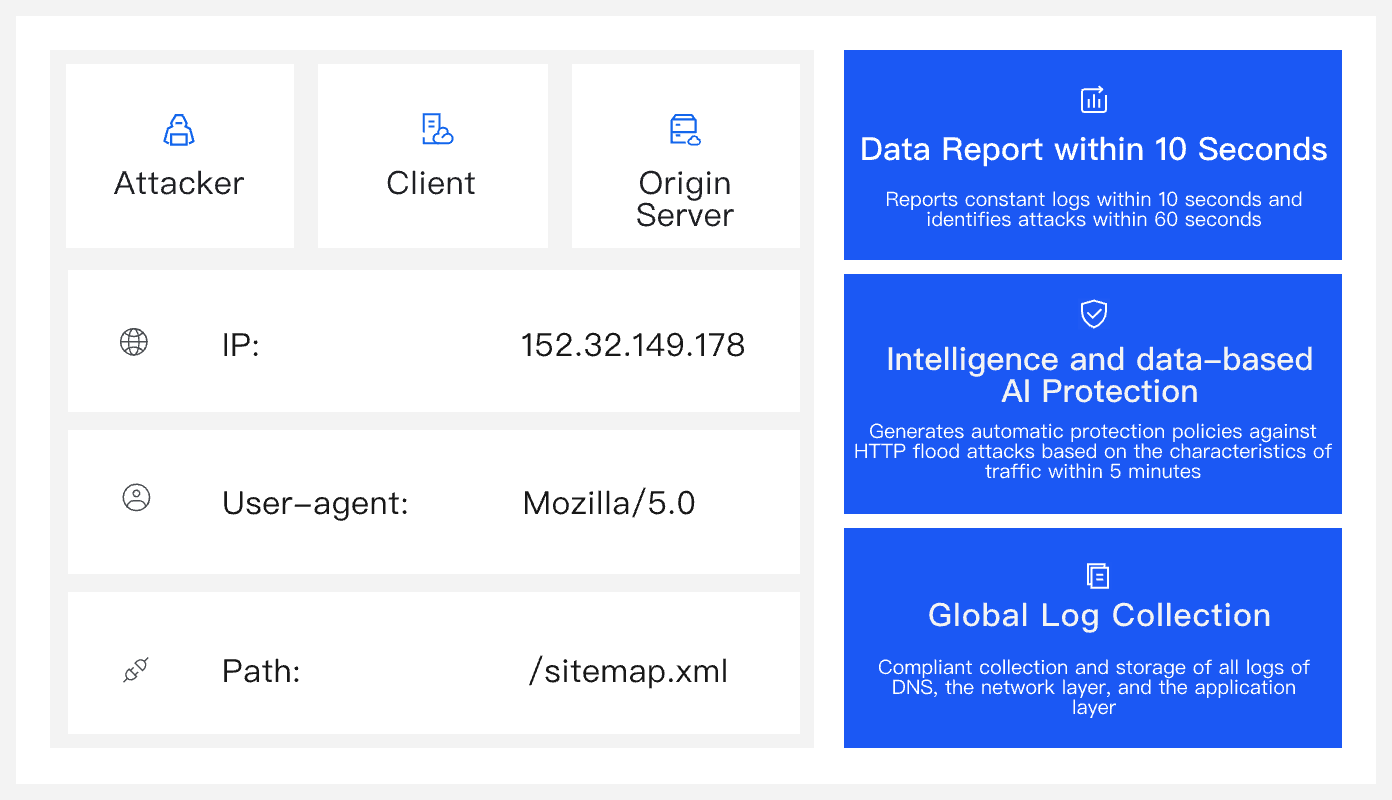Click the Mozilla/5.0 user-agent value
Image resolution: width=1392 pixels, height=800 pixels.
point(609,502)
